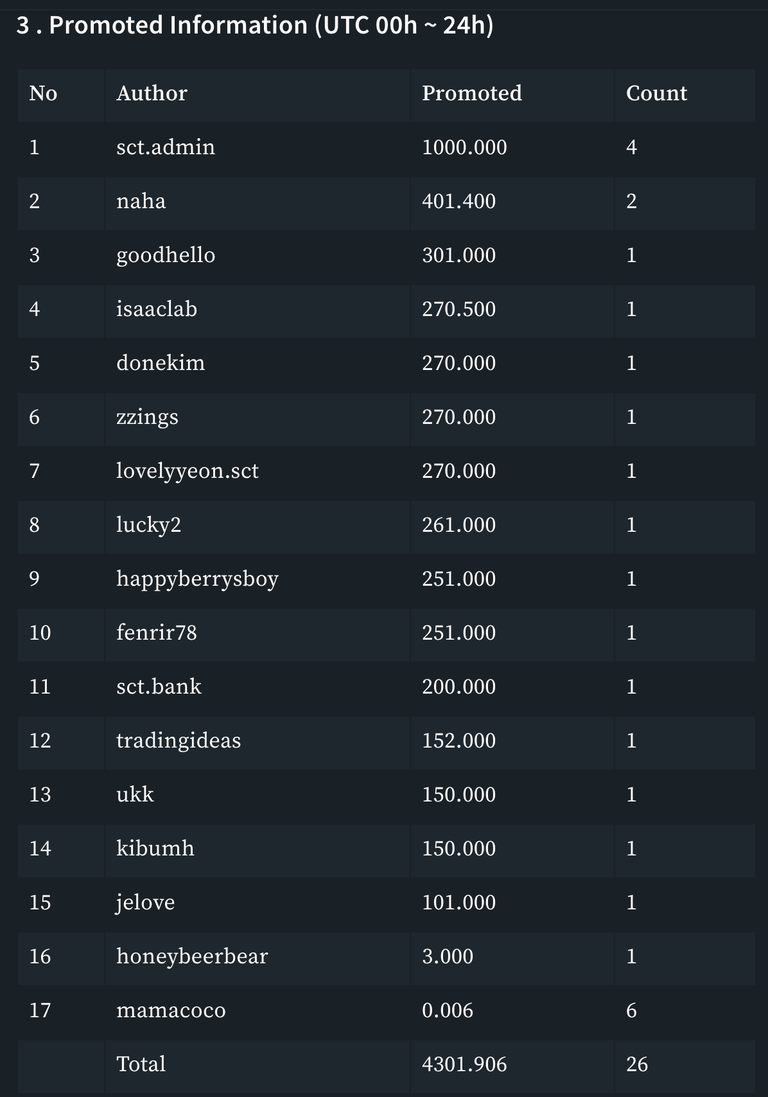768x1097 pixels.
Task: Click the Promoted column header
Action: tap(471, 93)
